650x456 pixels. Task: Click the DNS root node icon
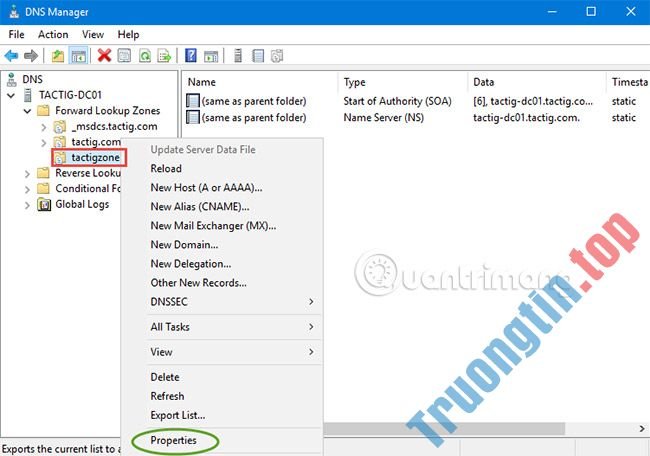tap(12, 79)
